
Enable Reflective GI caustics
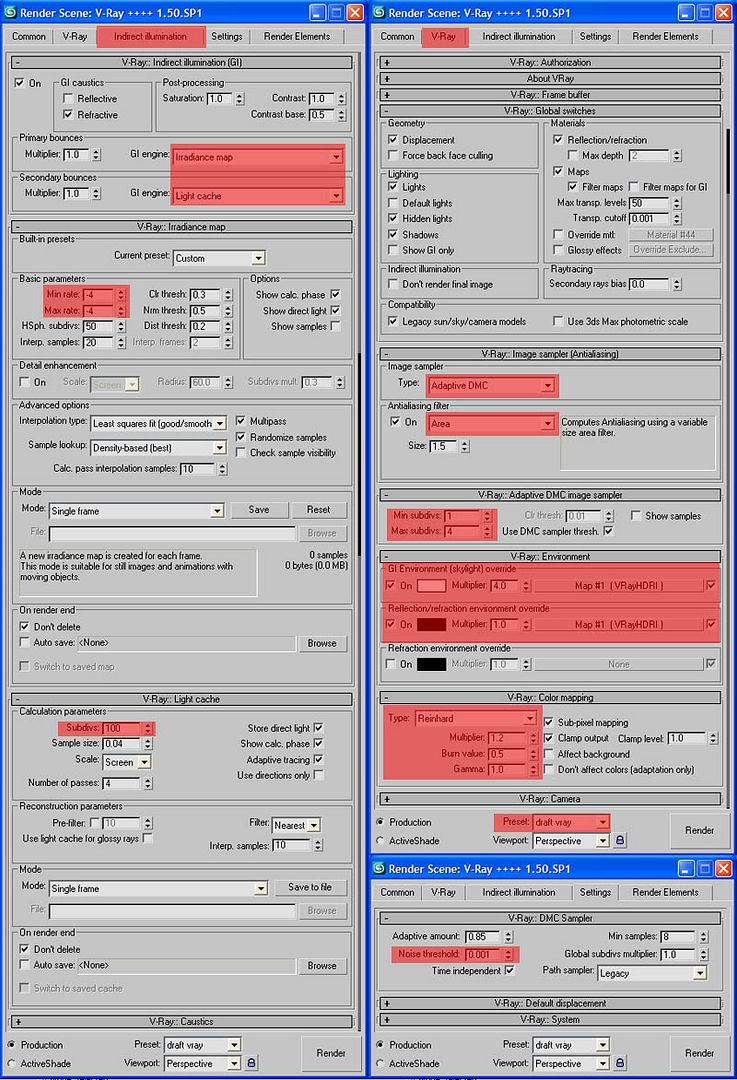coord(68,98)
